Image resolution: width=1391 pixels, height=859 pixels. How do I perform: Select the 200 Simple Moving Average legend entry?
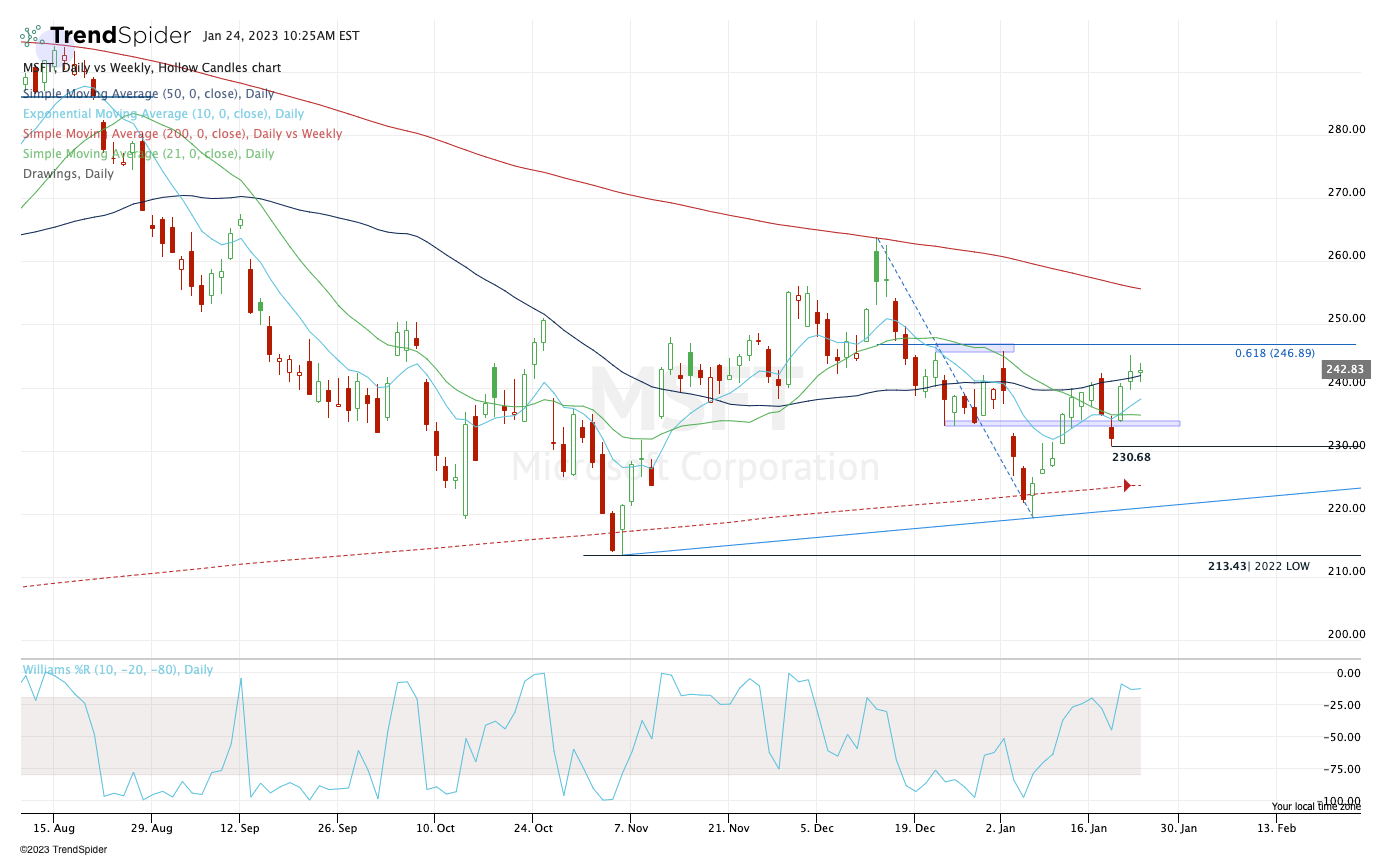(182, 134)
